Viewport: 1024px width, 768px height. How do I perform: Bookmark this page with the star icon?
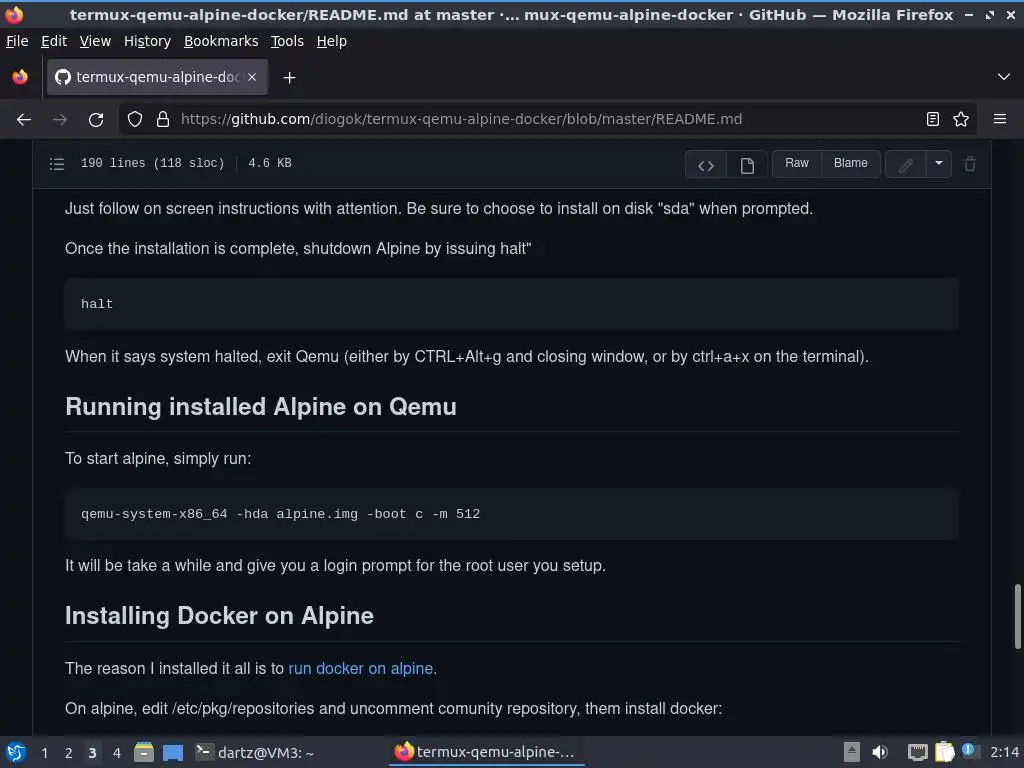(961, 120)
